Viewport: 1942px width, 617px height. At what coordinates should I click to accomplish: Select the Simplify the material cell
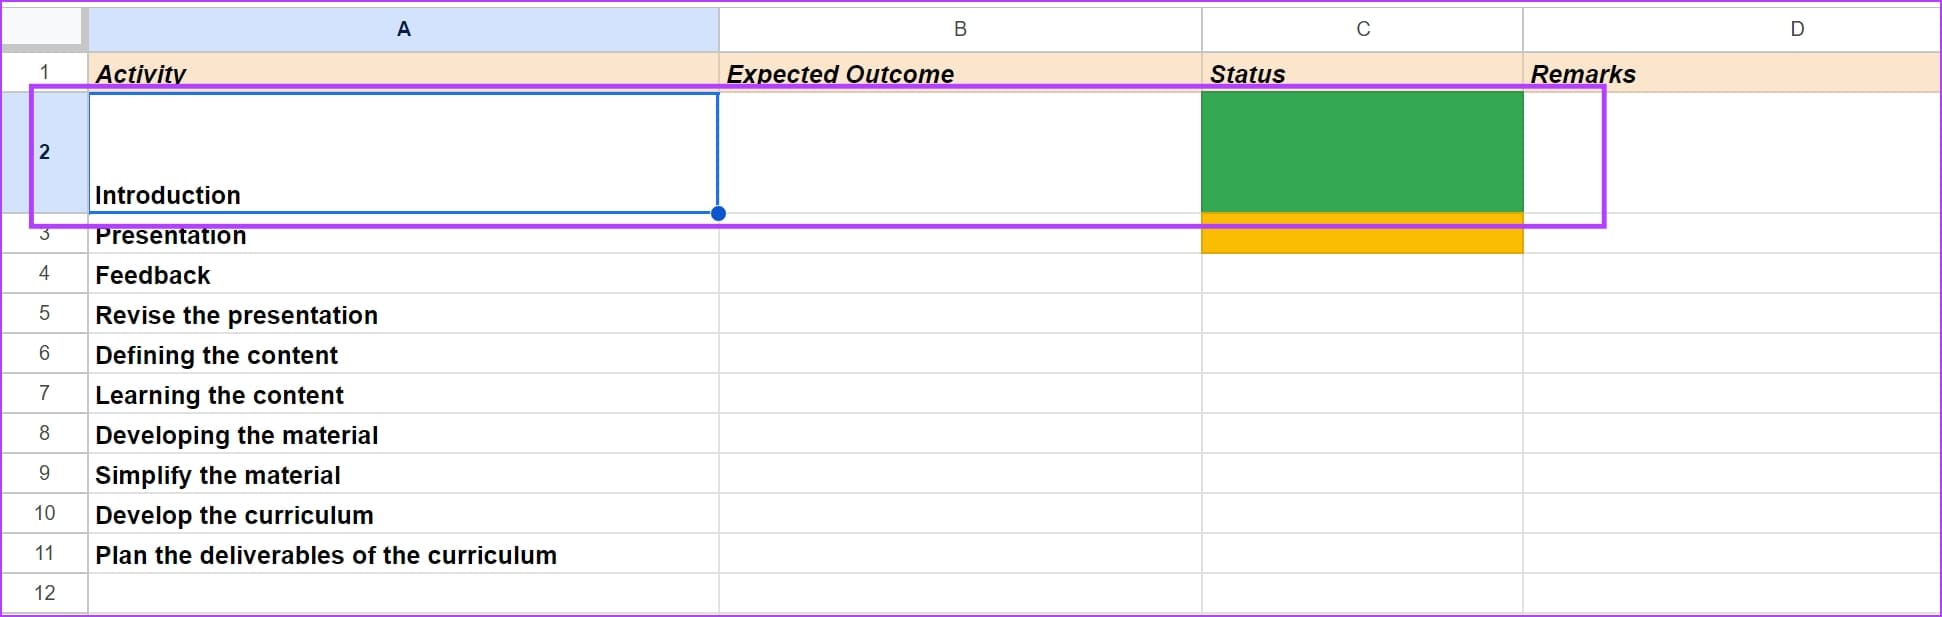[403, 473]
